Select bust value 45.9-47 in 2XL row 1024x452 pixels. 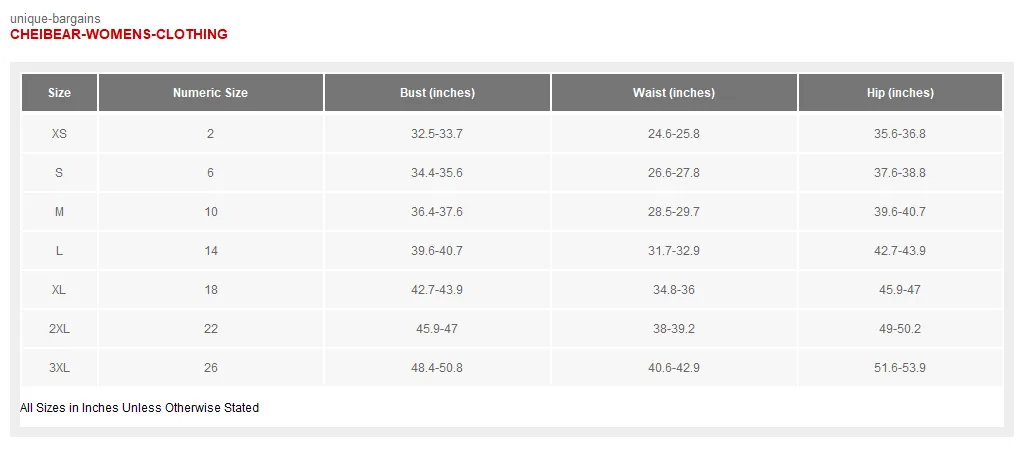[437, 329]
